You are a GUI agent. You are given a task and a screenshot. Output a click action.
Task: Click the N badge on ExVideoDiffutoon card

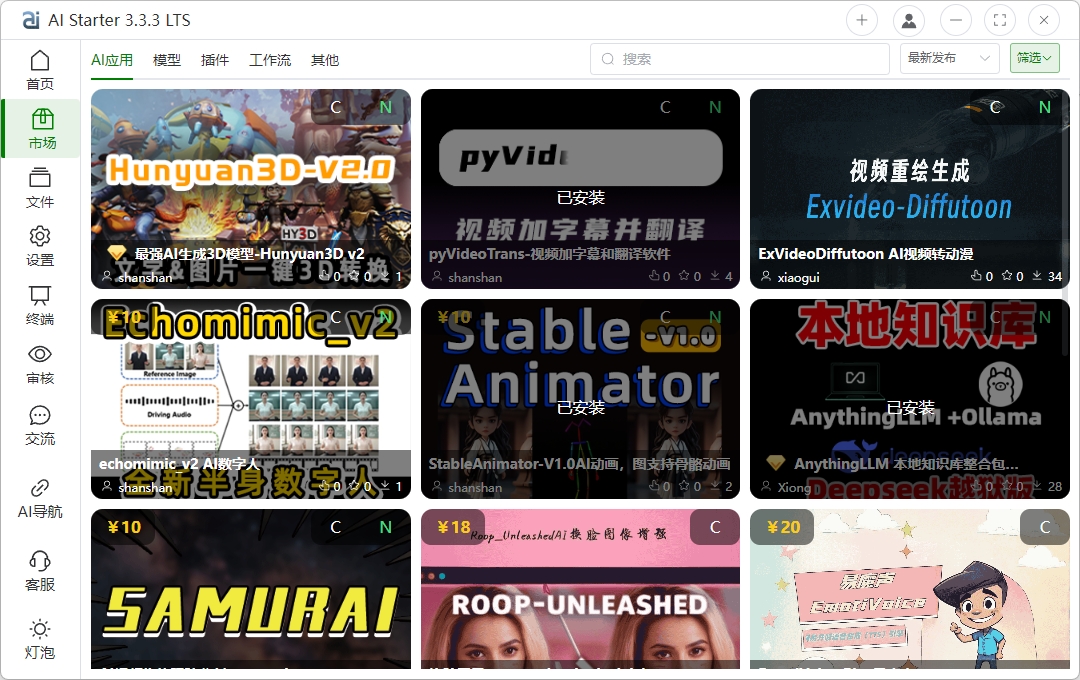point(1045,107)
